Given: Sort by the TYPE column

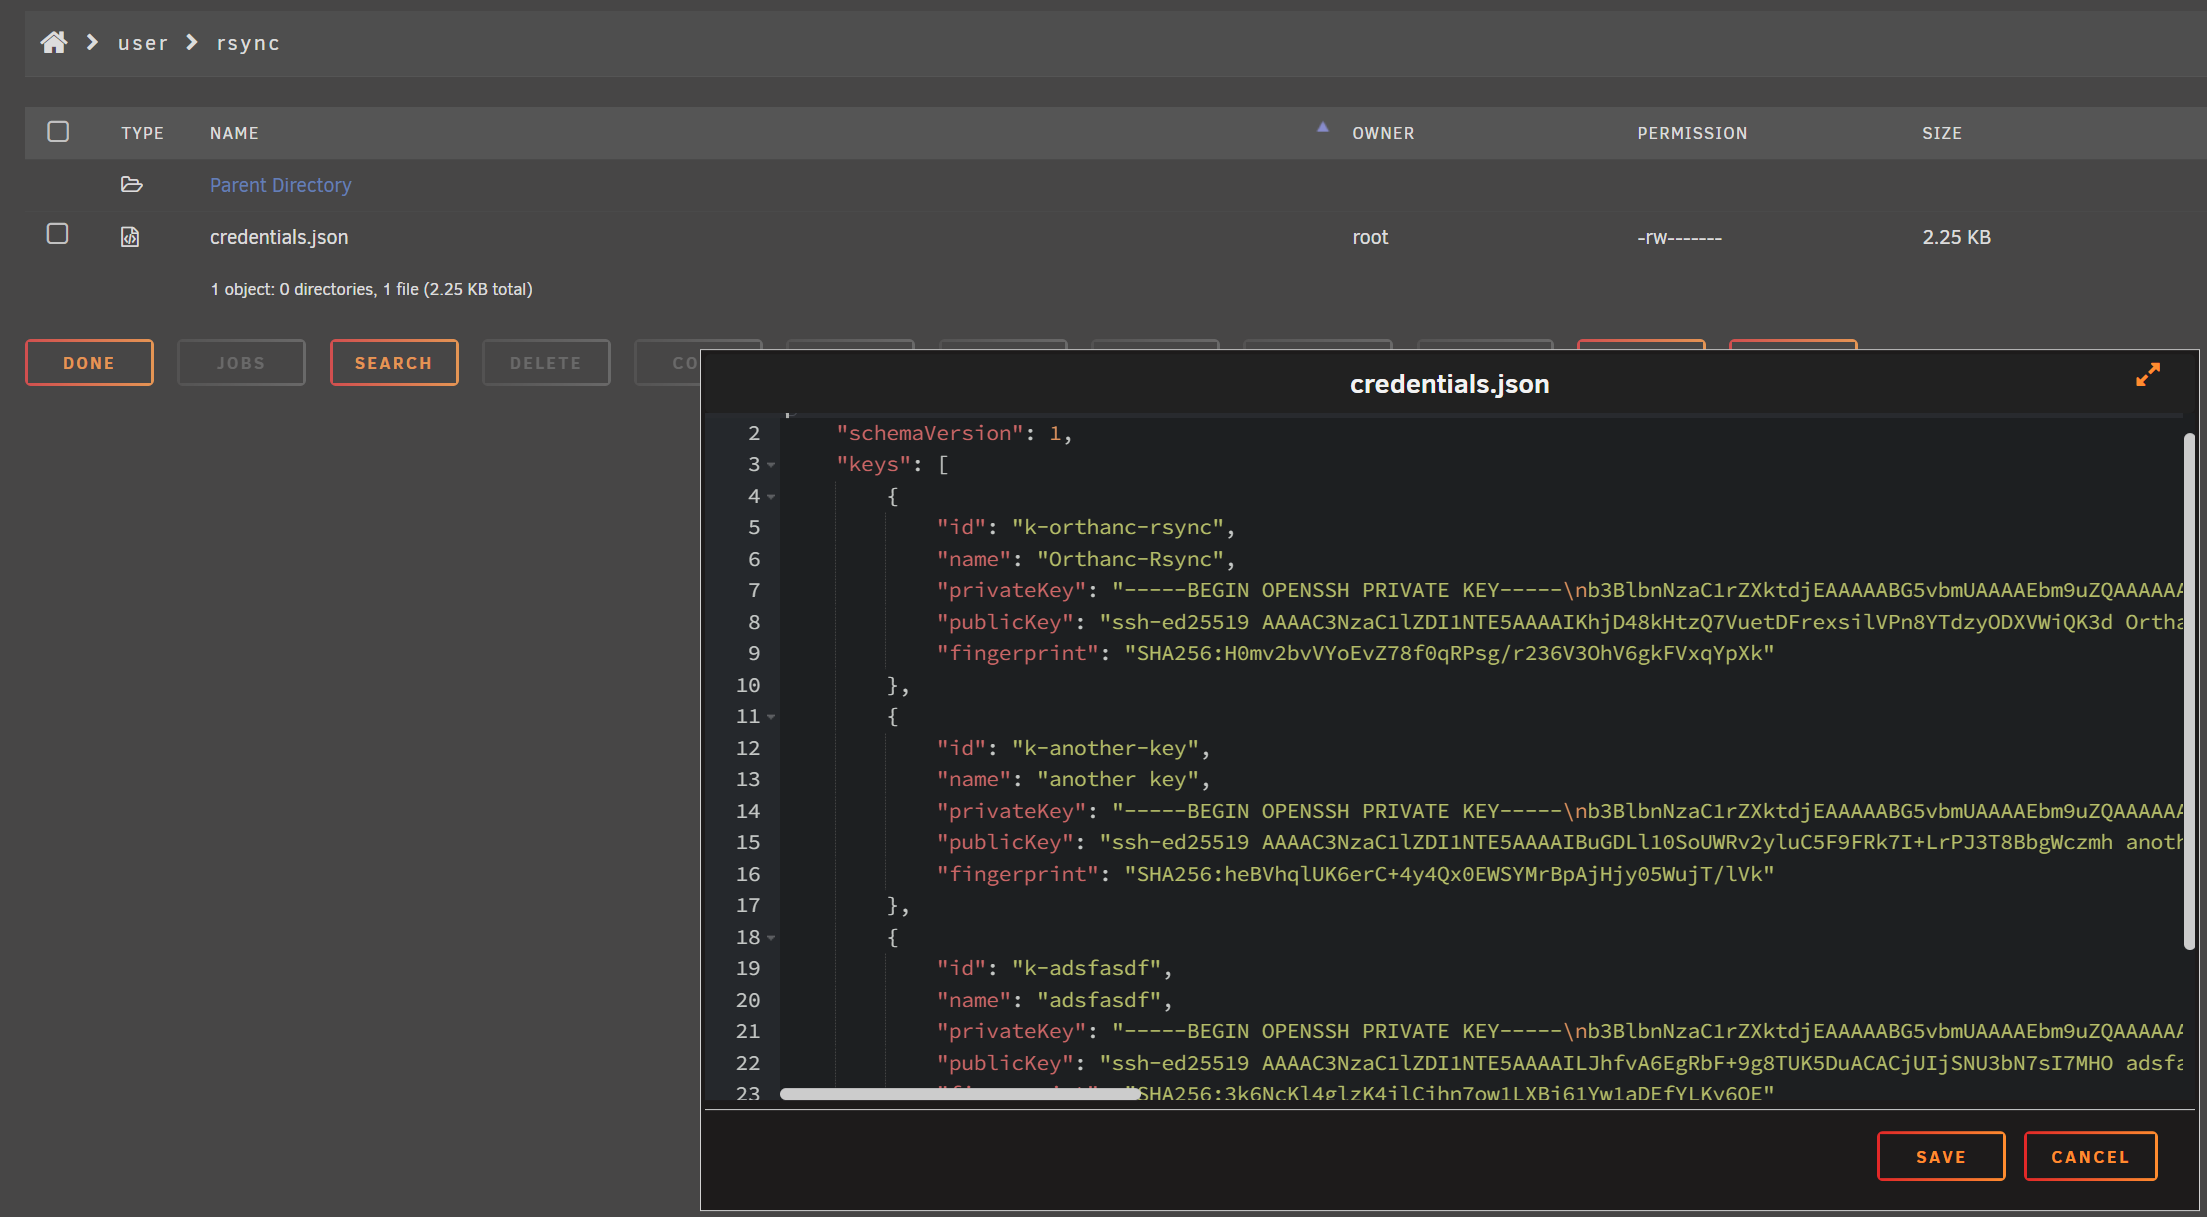Looking at the screenshot, I should [x=142, y=133].
